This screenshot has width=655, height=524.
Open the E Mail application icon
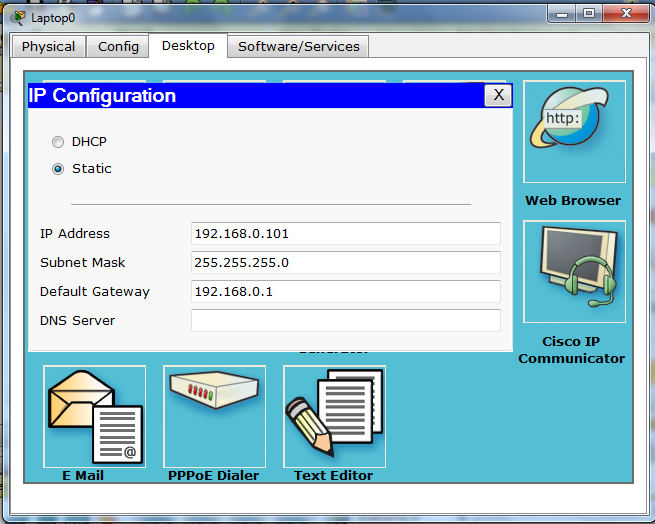coord(94,416)
